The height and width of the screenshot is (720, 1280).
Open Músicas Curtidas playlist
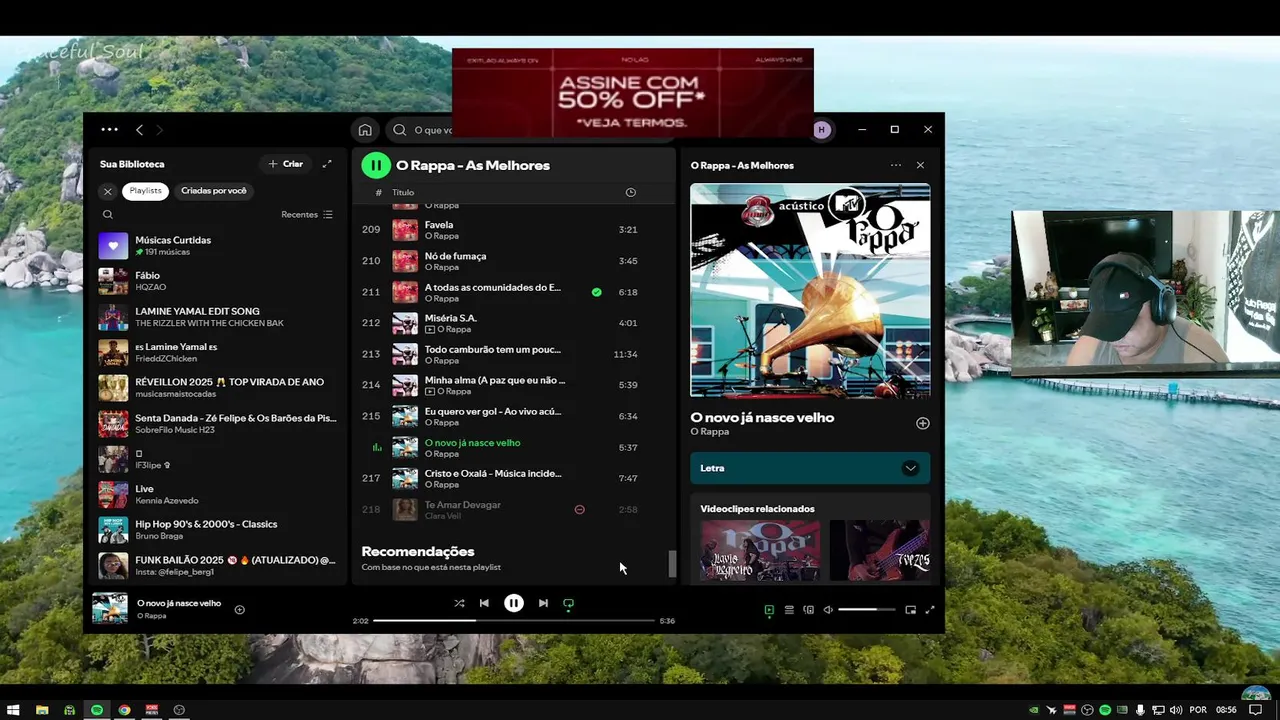click(x=218, y=246)
